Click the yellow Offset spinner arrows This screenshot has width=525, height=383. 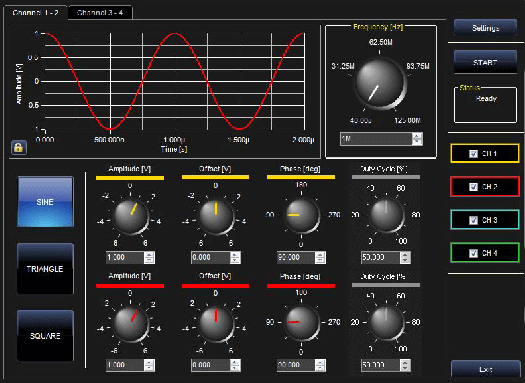235,257
